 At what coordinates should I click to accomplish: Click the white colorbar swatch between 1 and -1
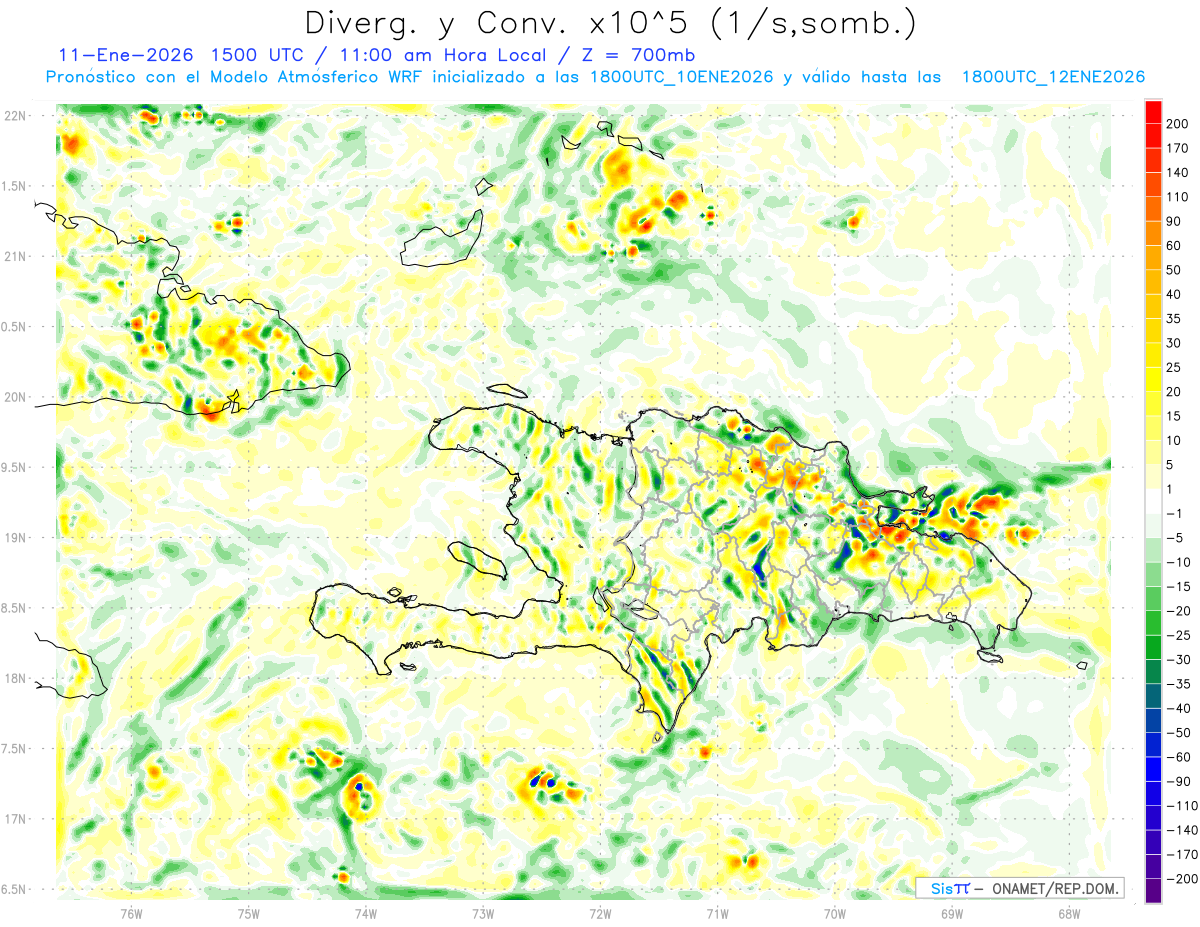pos(1153,502)
